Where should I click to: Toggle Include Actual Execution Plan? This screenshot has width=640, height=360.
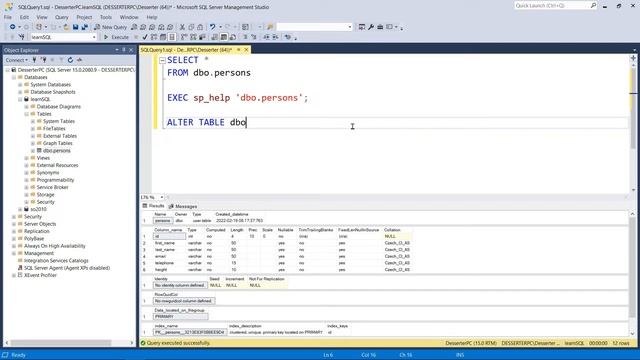tap(184, 37)
